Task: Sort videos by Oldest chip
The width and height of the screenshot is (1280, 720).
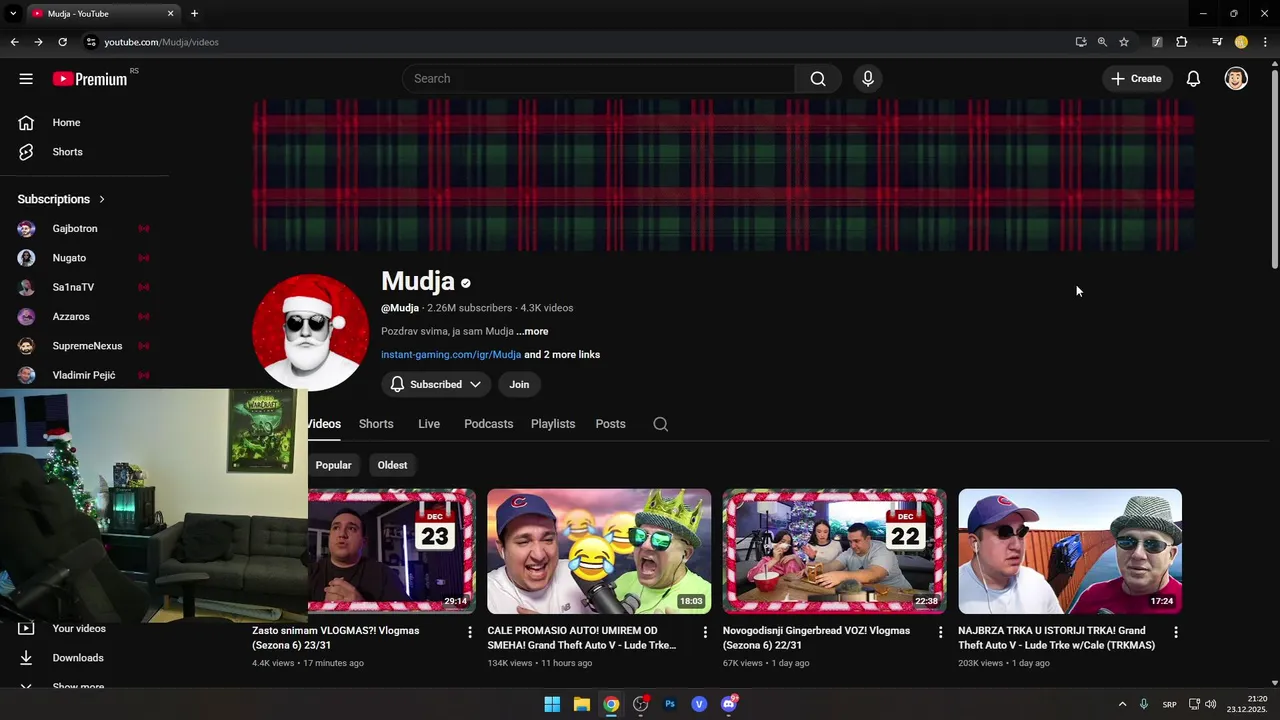Action: coord(392,465)
